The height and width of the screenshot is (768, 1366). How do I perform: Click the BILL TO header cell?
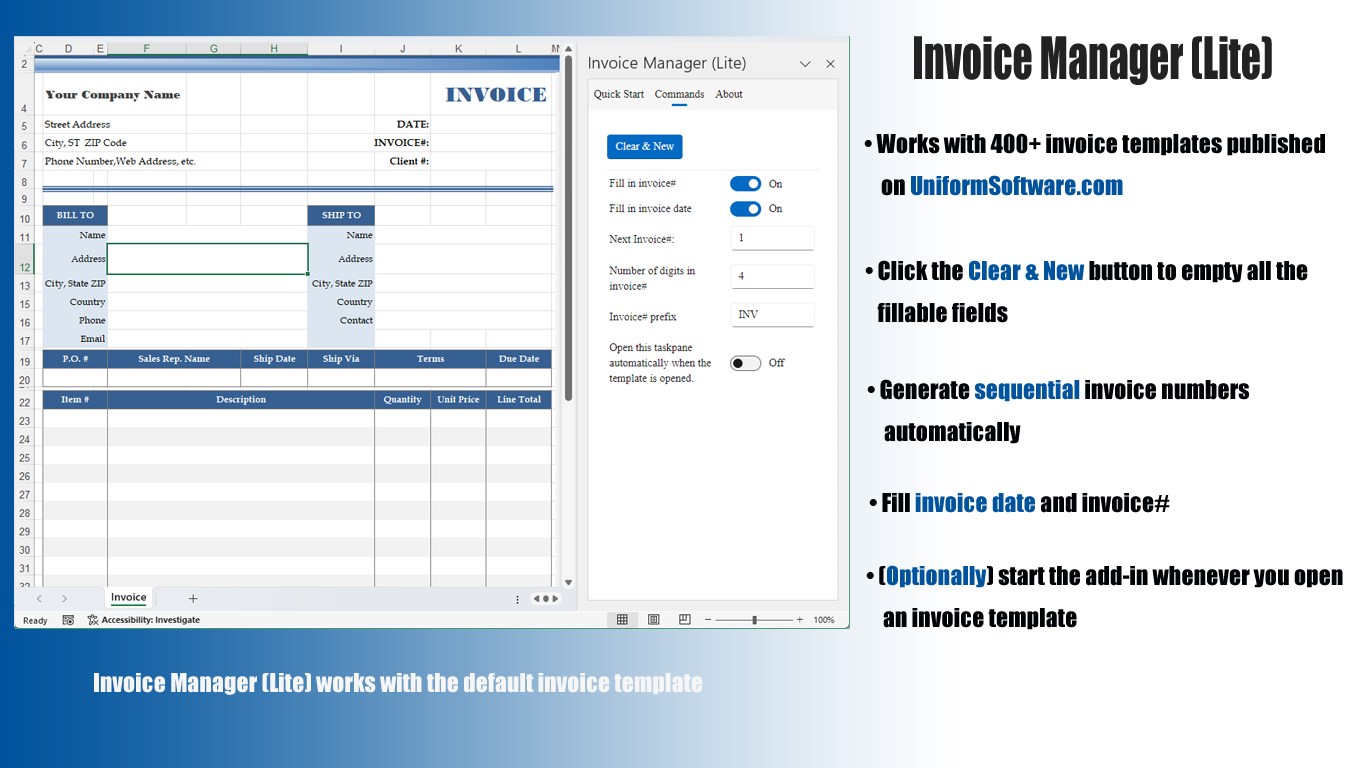click(75, 216)
